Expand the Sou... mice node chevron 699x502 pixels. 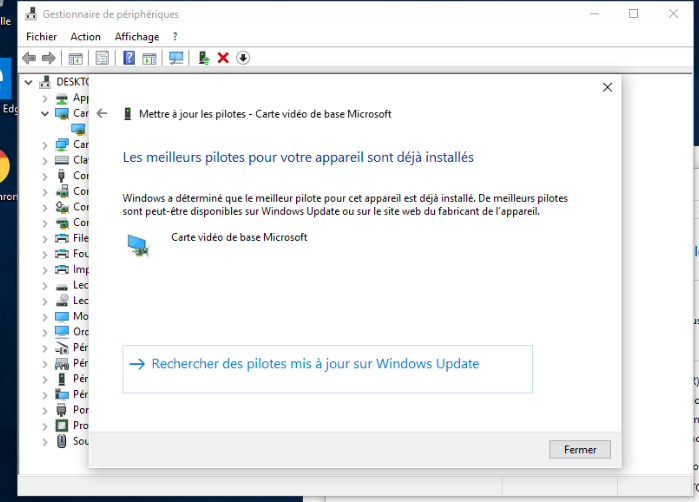click(45, 442)
